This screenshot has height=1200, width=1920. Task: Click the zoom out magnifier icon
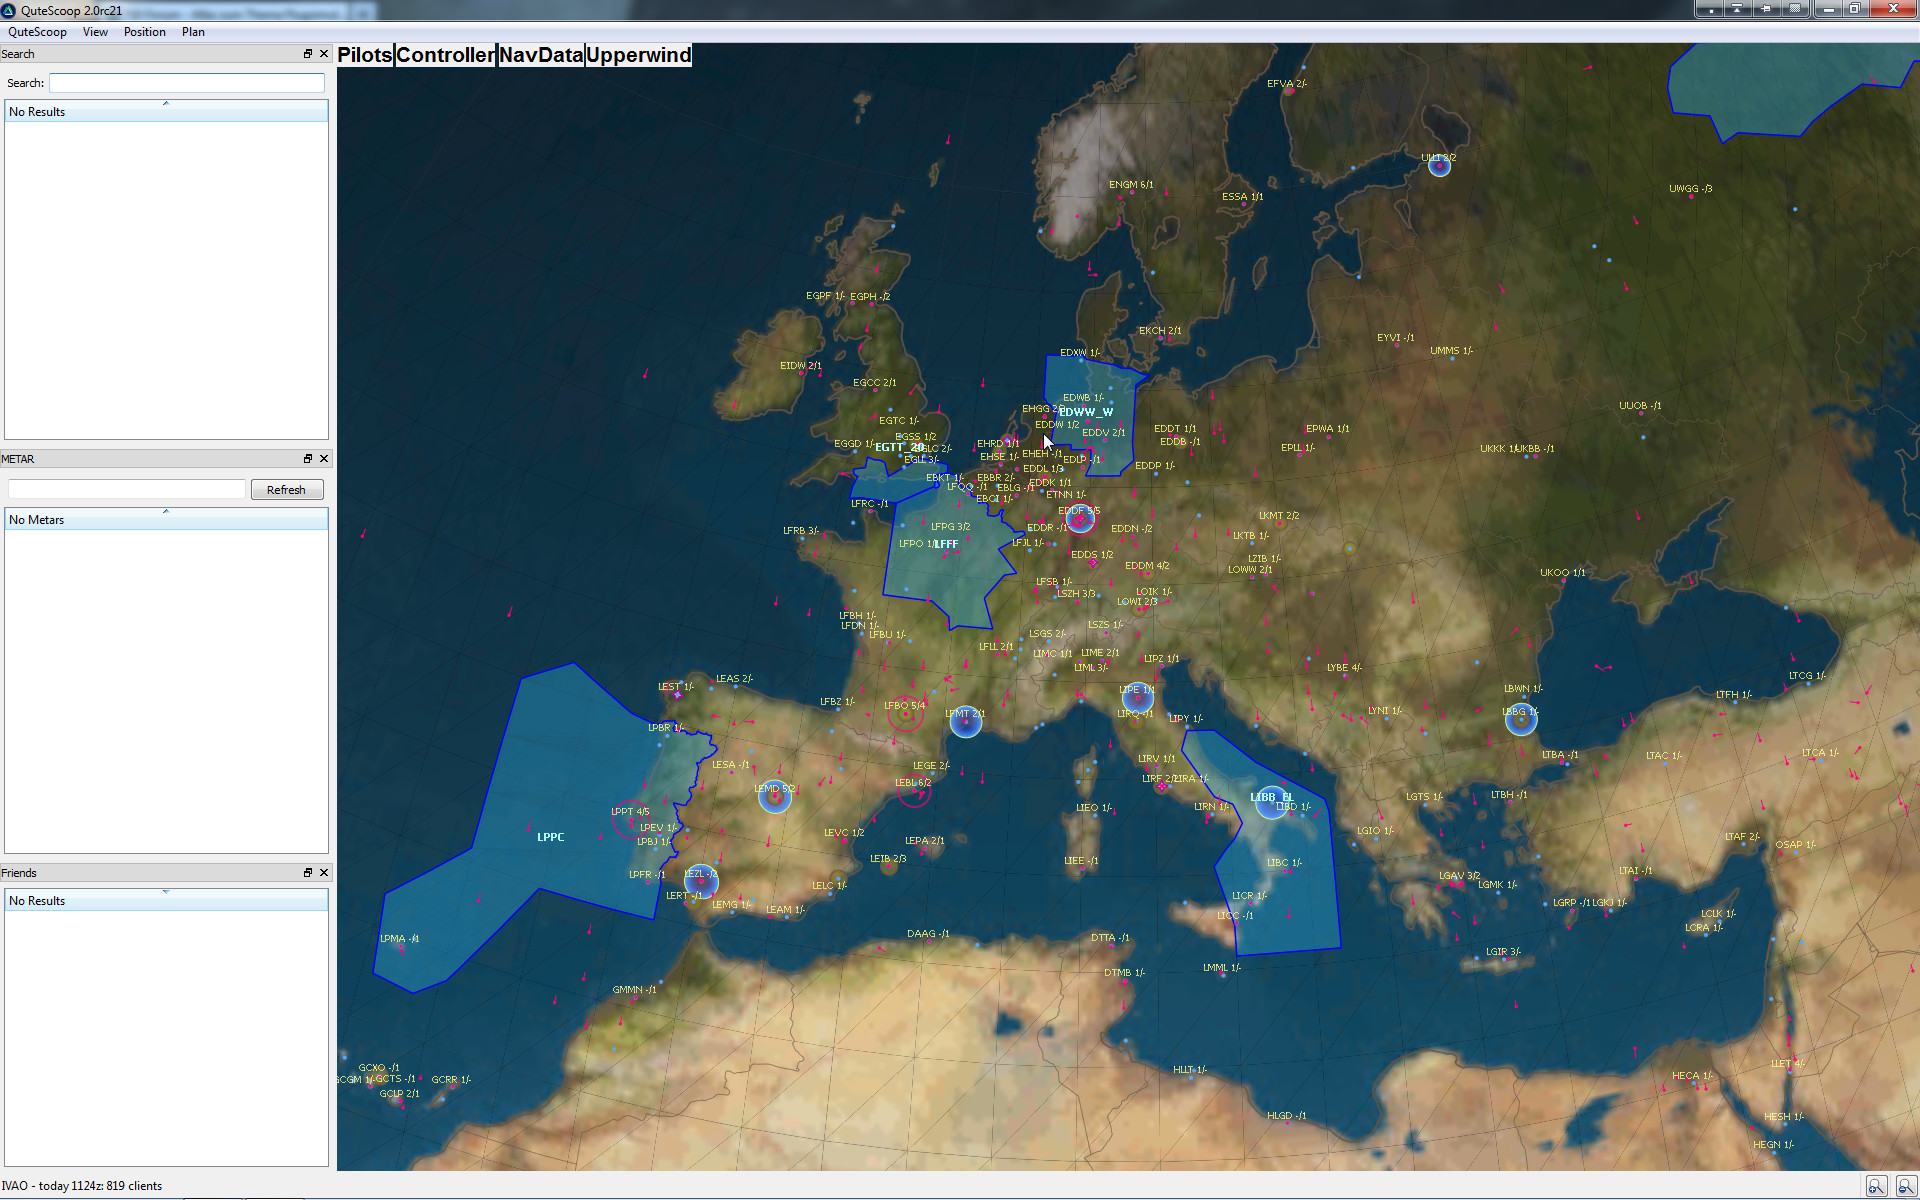click(x=1907, y=1186)
